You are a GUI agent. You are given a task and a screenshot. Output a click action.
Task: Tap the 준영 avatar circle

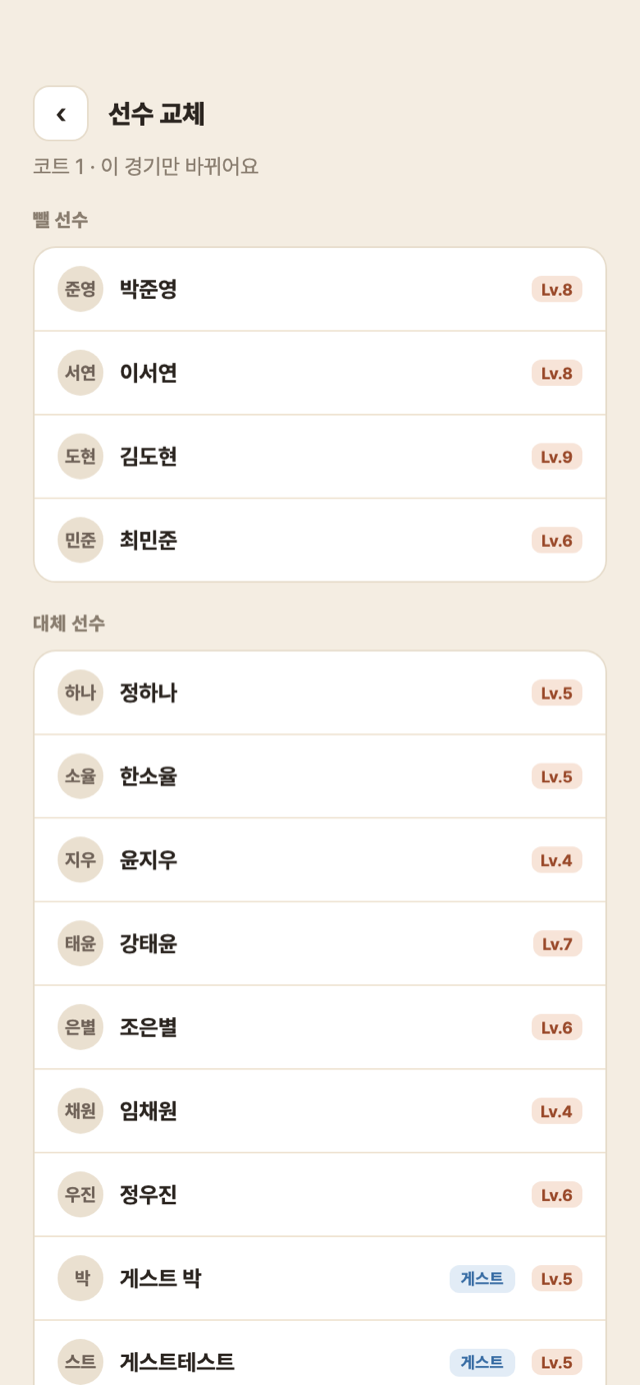point(80,290)
